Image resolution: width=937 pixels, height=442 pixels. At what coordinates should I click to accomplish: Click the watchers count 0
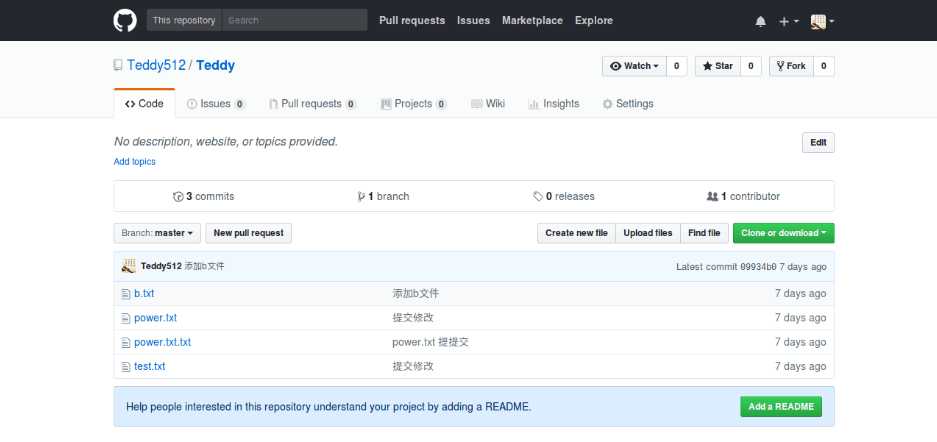pyautogui.click(x=676, y=66)
